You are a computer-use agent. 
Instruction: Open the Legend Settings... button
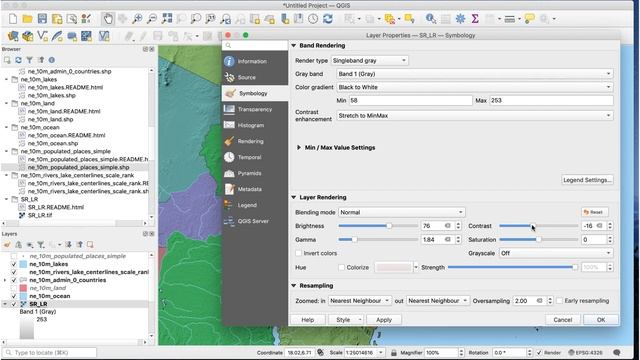point(587,180)
